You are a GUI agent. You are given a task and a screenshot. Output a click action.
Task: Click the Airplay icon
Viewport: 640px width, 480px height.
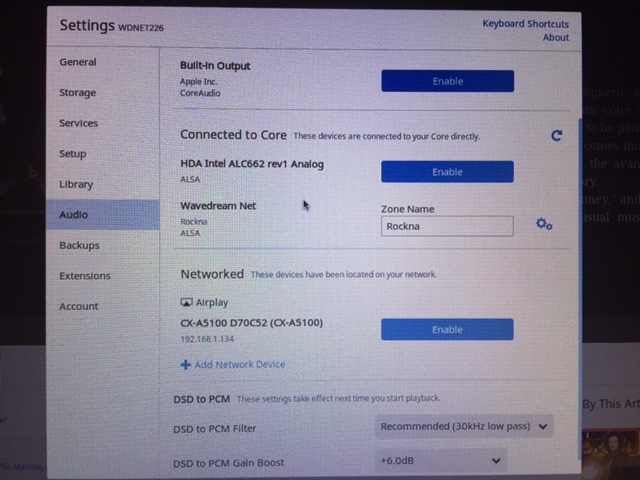click(x=186, y=302)
